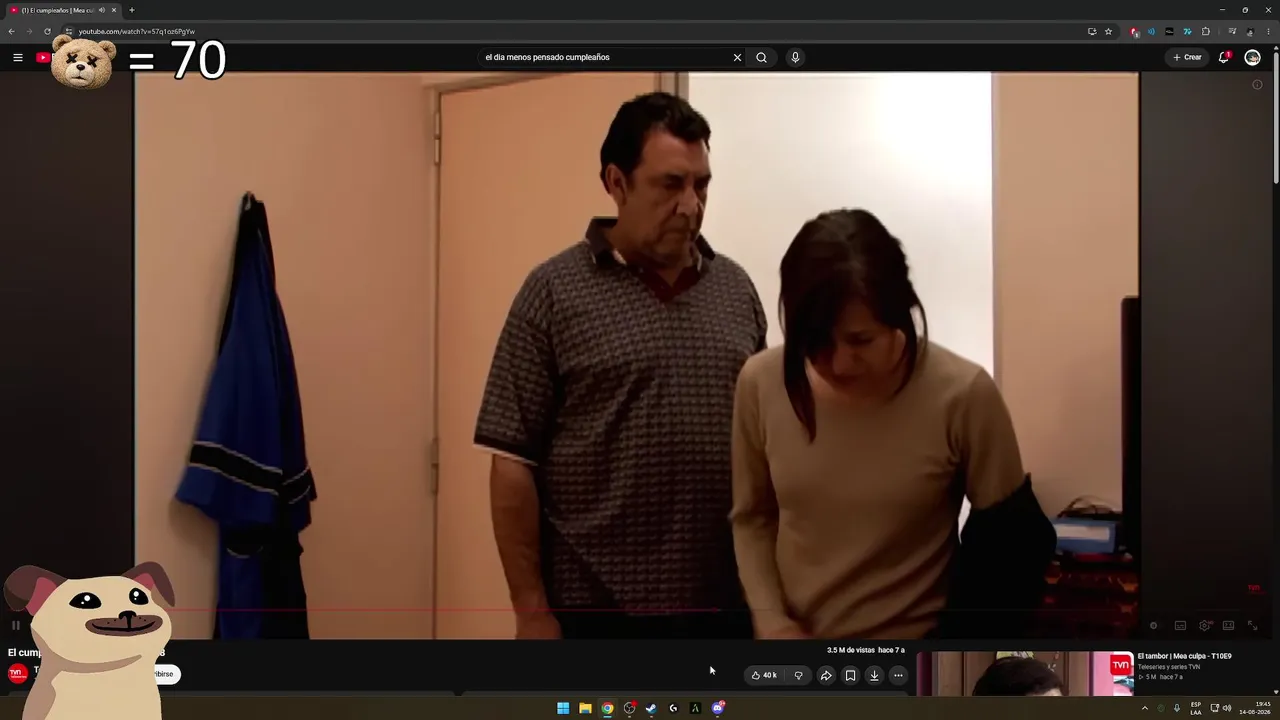Close the 'El cumpleaños' browser tab
The height and width of the screenshot is (720, 1280).
(114, 10)
